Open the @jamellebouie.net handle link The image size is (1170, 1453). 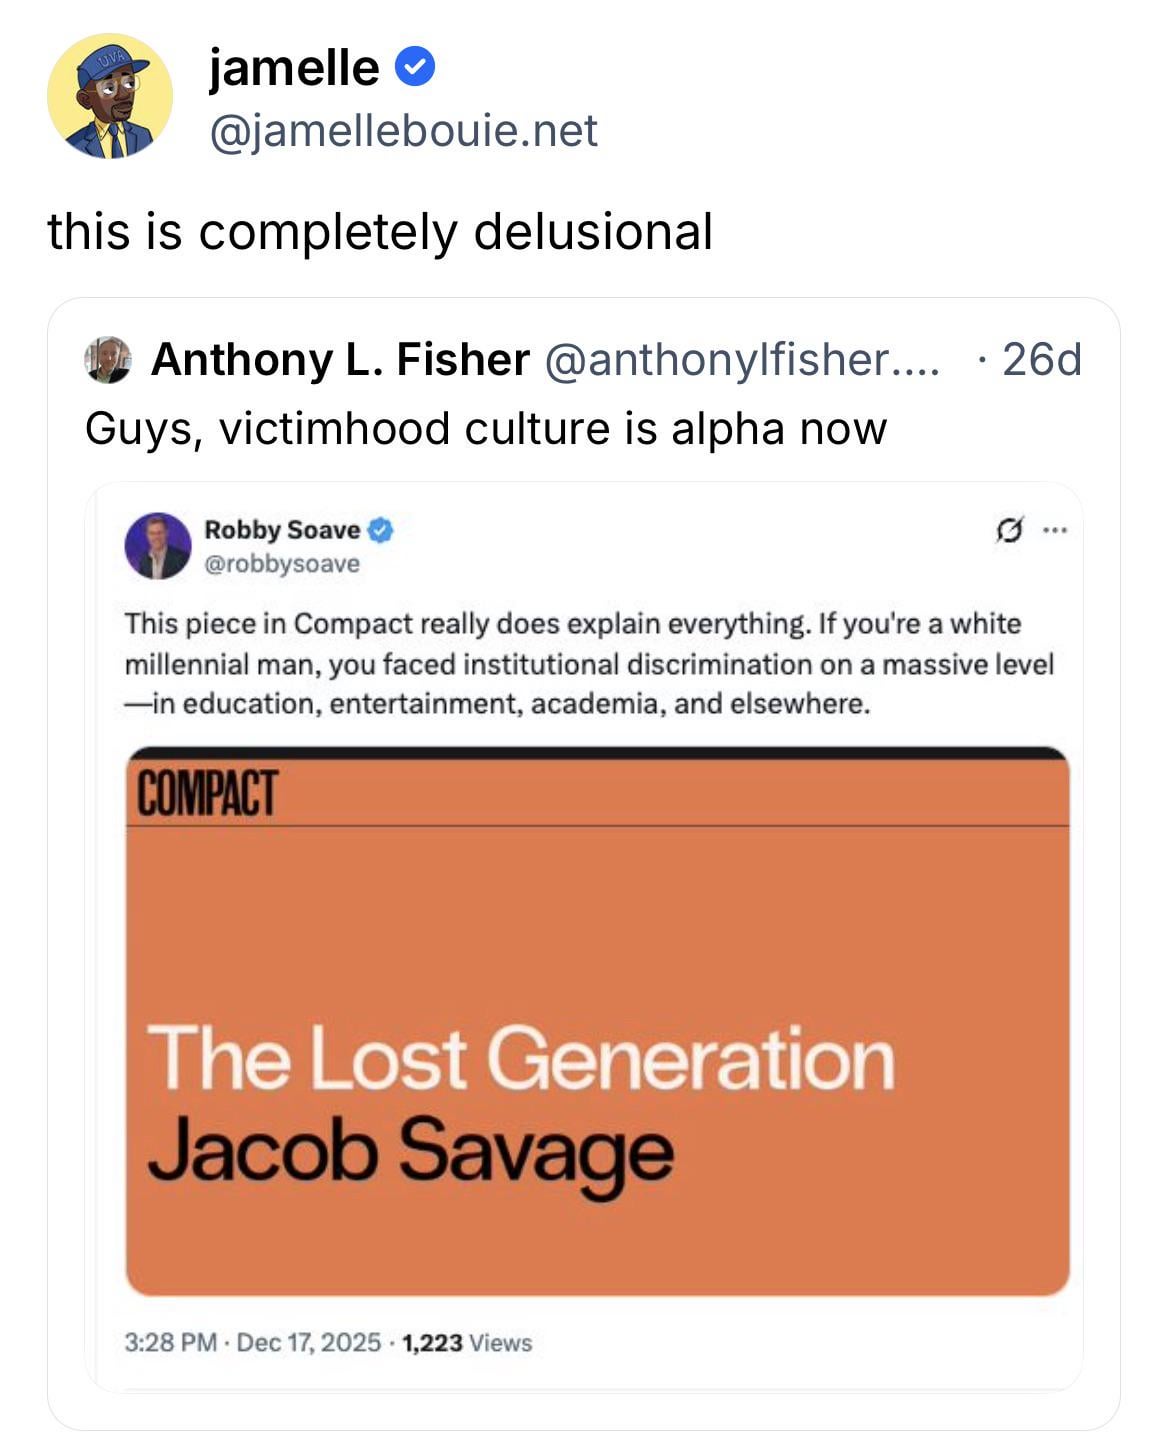click(x=403, y=130)
